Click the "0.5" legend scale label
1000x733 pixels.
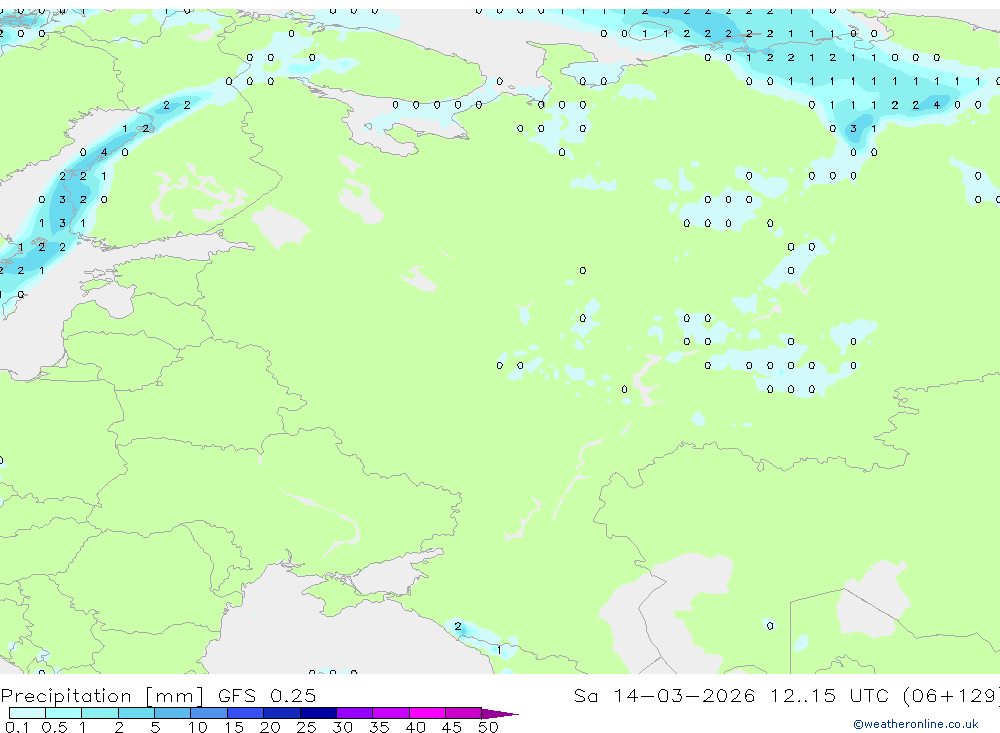[54, 727]
